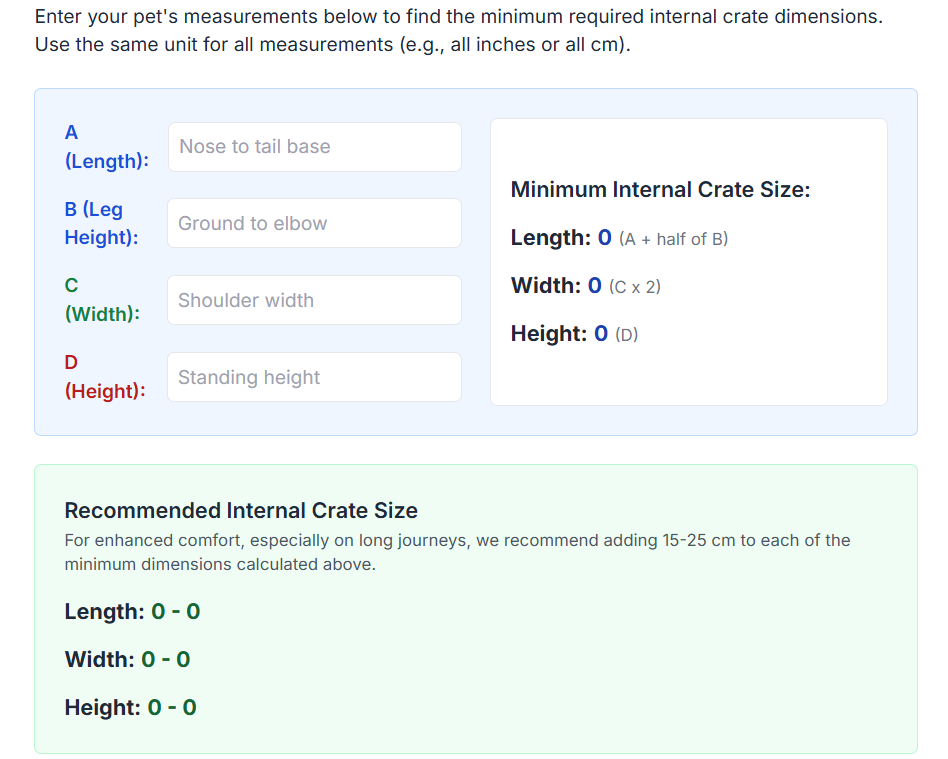Image resolution: width=948 pixels, height=759 pixels.
Task: Click the 'adding 15-25 cm' recommendation paragraph
Action: pos(457,552)
